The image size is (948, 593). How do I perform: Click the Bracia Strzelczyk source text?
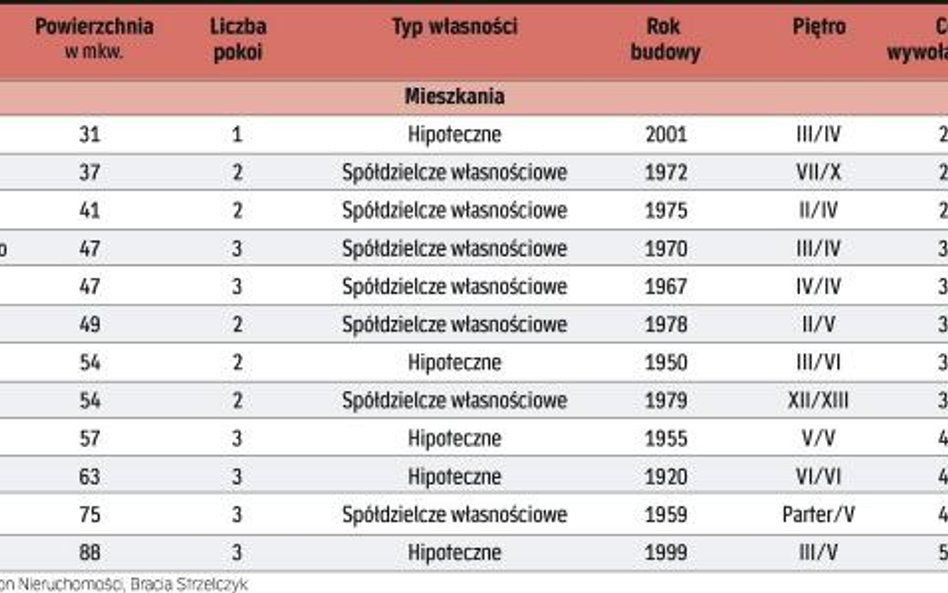189,585
